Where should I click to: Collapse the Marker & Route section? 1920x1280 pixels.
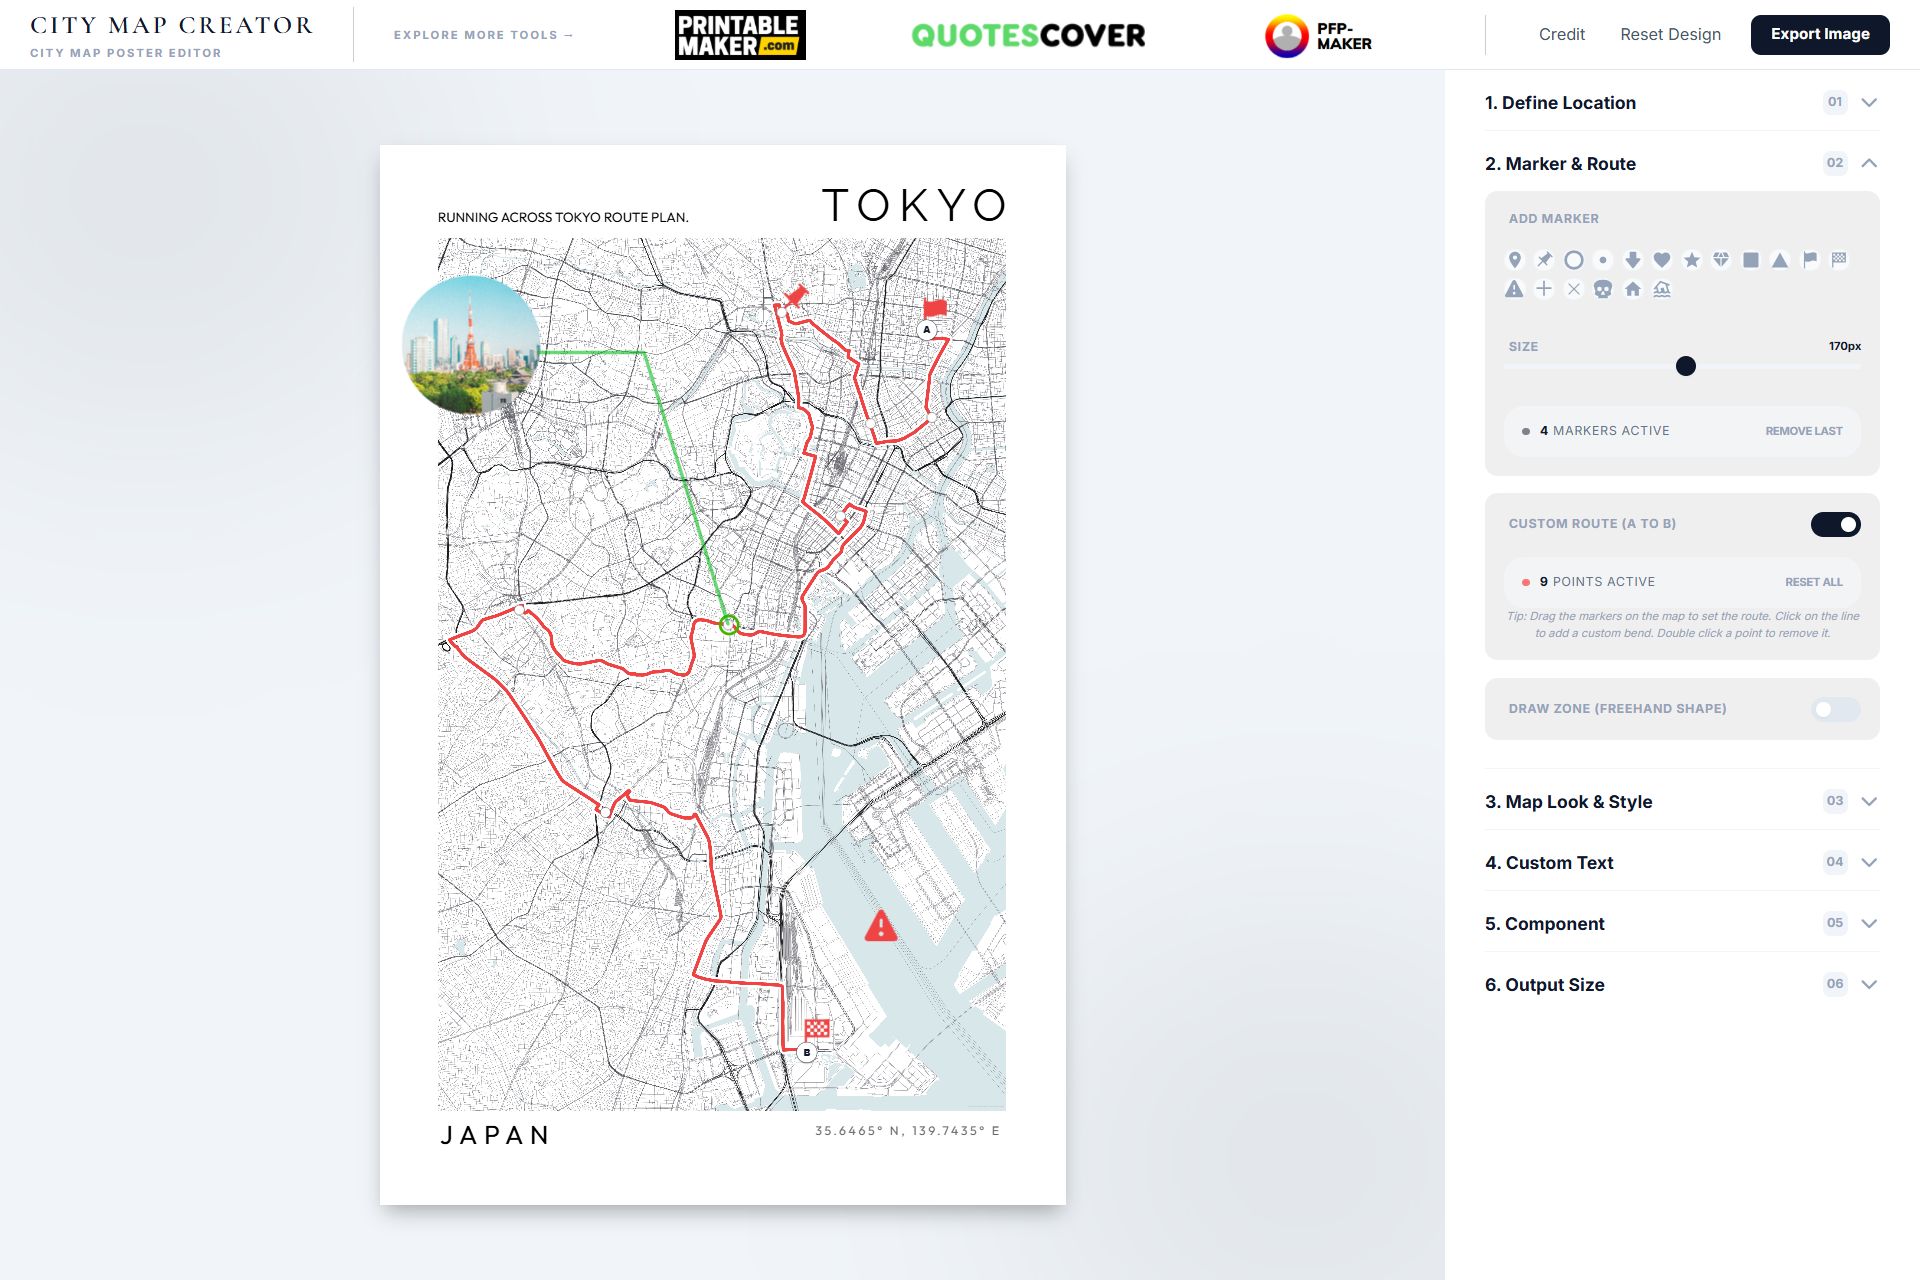1868,163
